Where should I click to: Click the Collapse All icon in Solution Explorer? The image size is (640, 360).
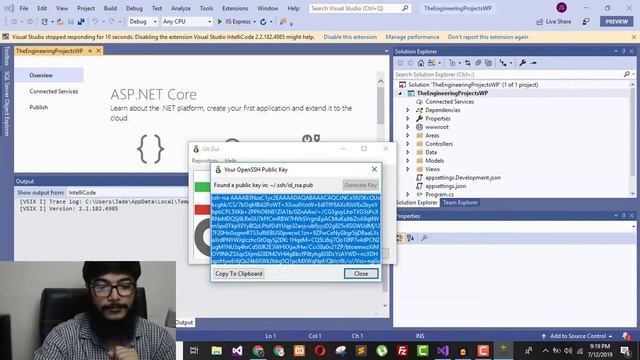tap(478, 63)
